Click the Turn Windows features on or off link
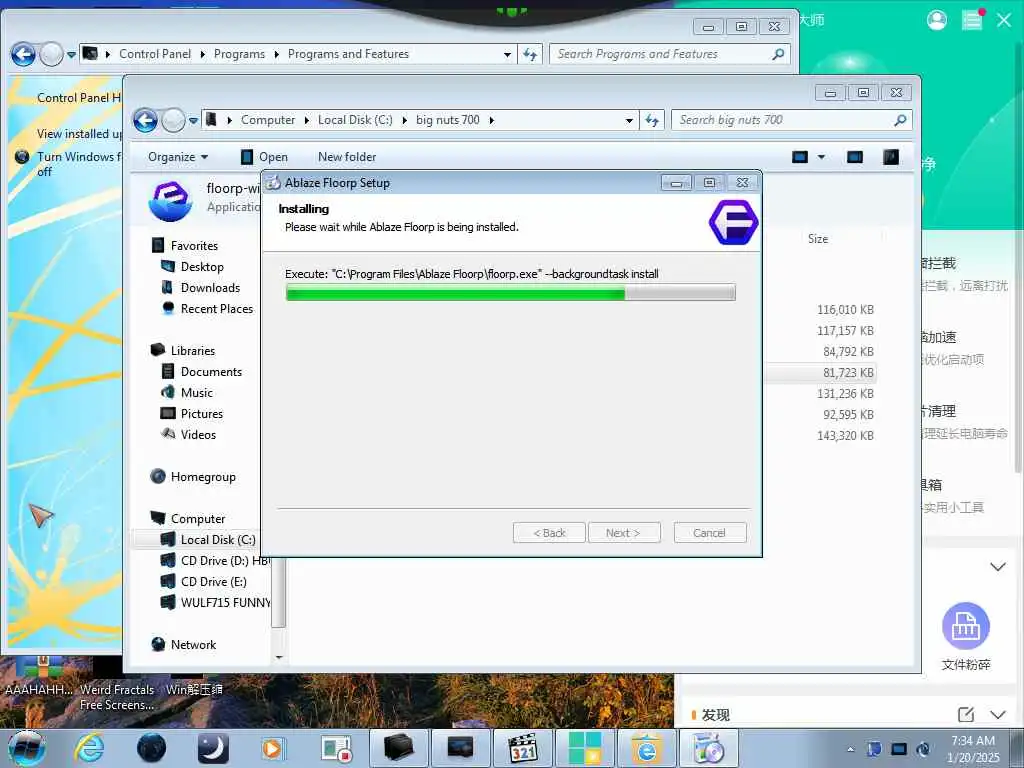This screenshot has width=1024, height=768. [78, 164]
